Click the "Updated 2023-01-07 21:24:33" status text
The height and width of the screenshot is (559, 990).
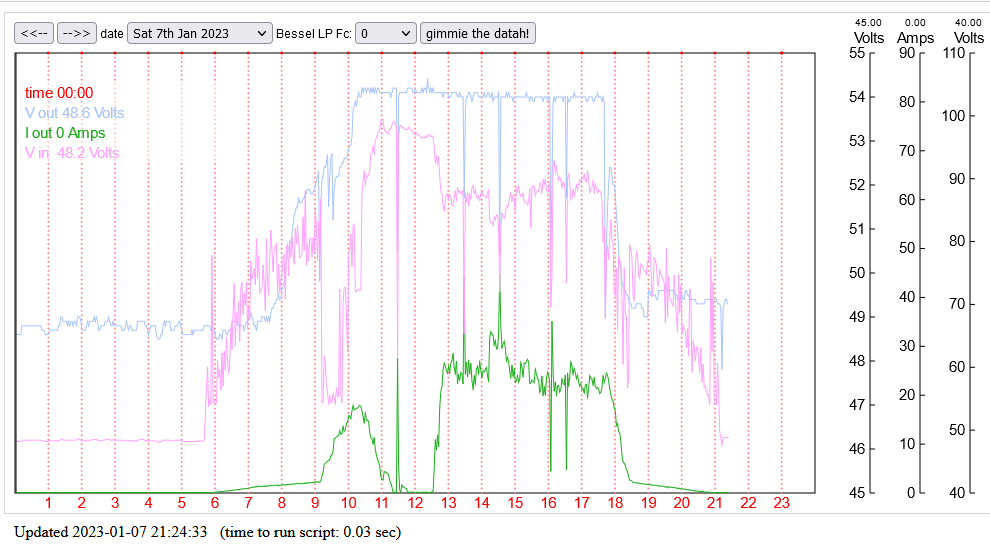tap(110, 532)
